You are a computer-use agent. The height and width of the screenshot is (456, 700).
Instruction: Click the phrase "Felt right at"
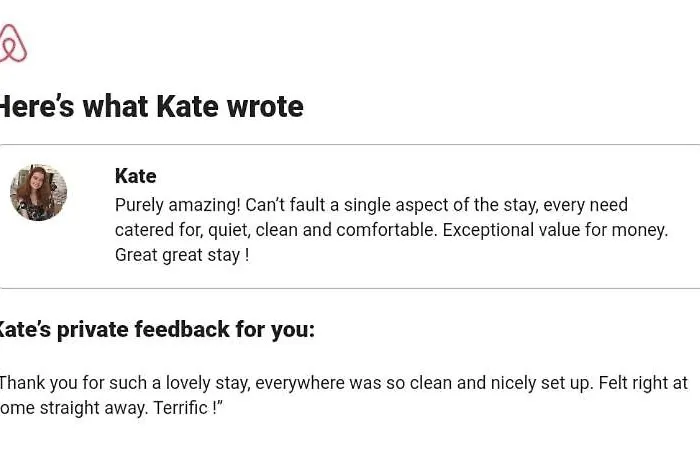tap(641, 382)
